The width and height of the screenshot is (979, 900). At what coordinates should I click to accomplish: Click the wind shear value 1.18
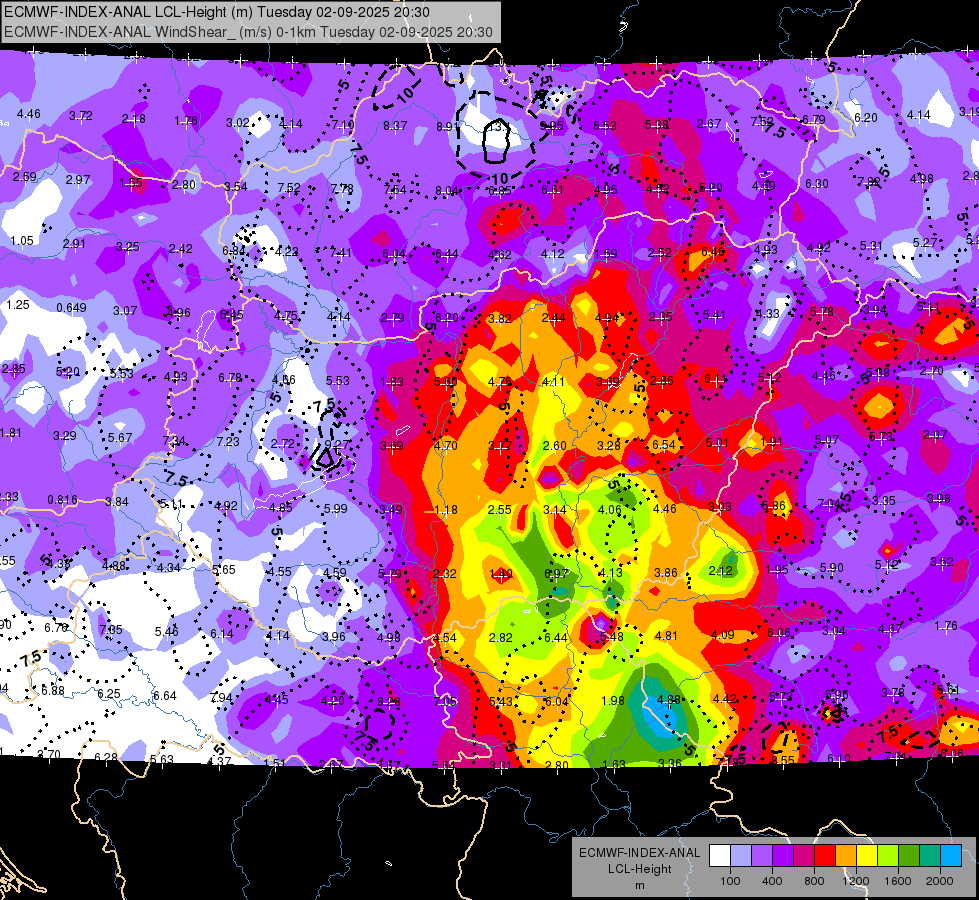(x=446, y=510)
